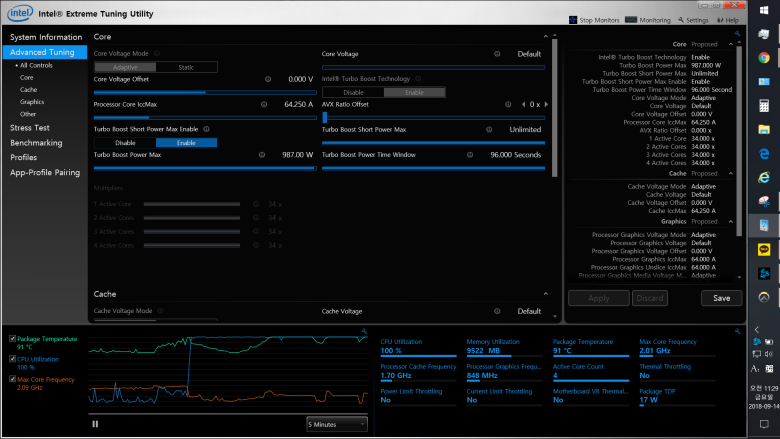The width and height of the screenshot is (780, 439).
Task: Select Stress Test in the left sidebar
Action: point(29,128)
